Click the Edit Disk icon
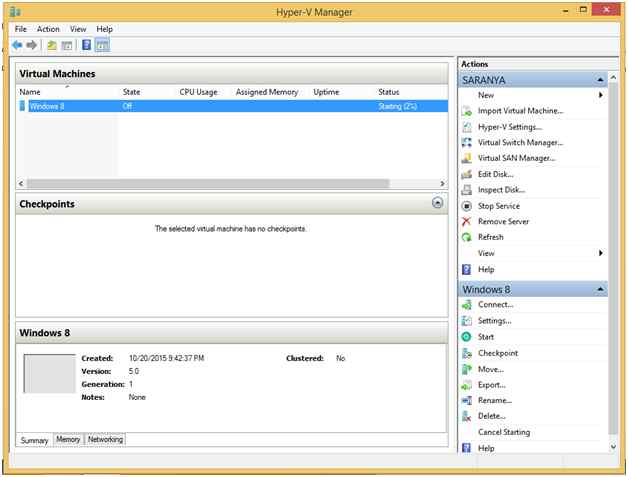The width and height of the screenshot is (628, 477). tap(467, 174)
